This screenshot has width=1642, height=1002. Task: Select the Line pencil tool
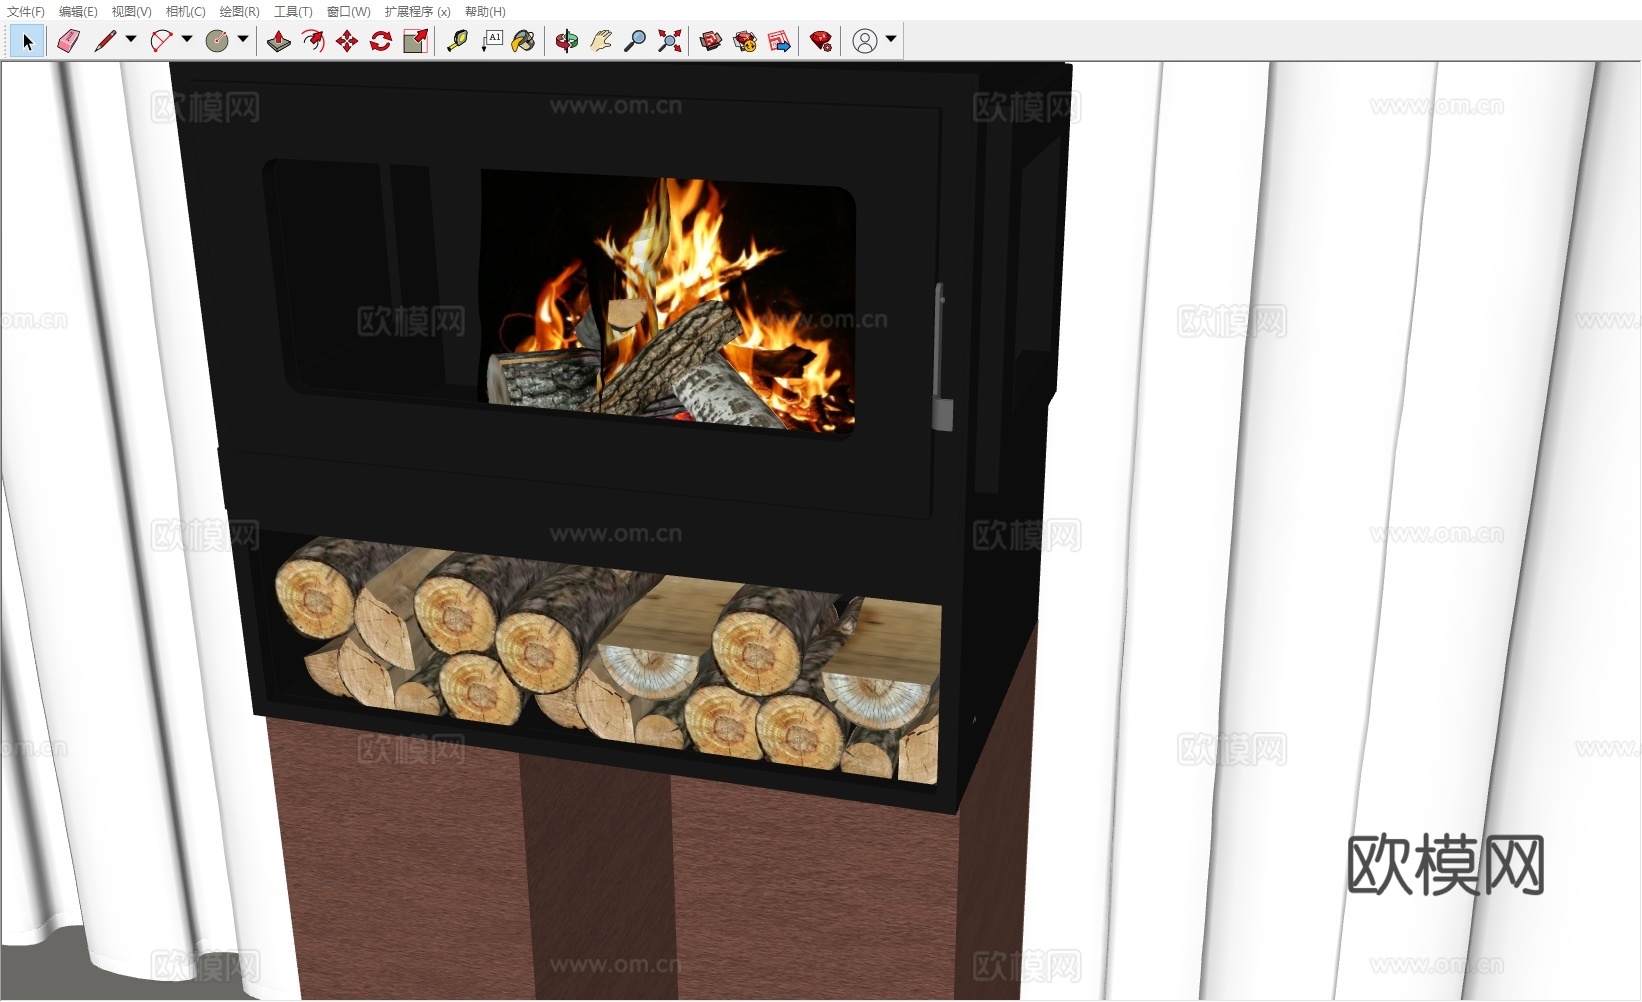[105, 41]
